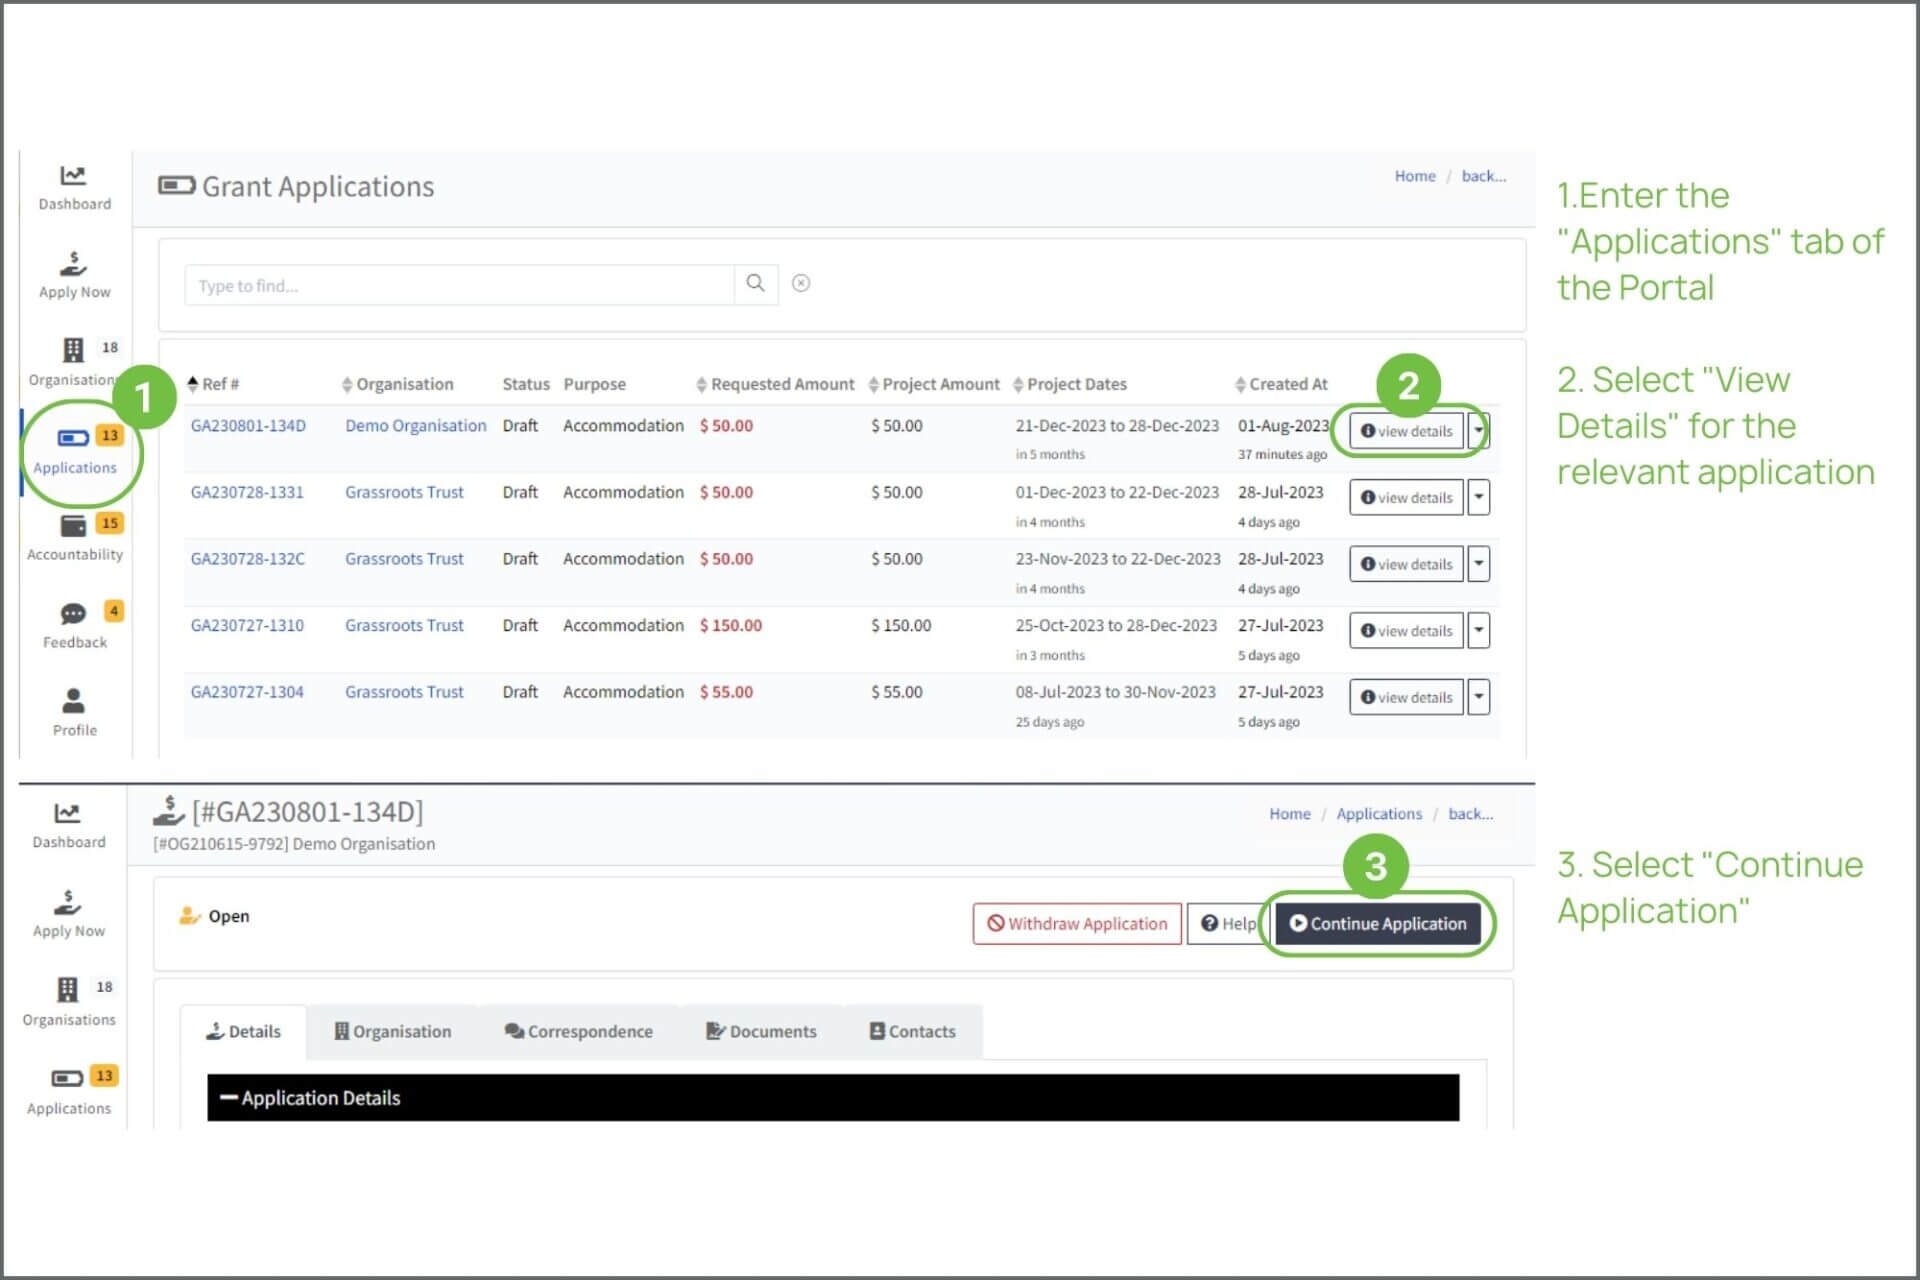This screenshot has width=1920, height=1280.
Task: Open Profile in the upper sidebar
Action: point(74,713)
